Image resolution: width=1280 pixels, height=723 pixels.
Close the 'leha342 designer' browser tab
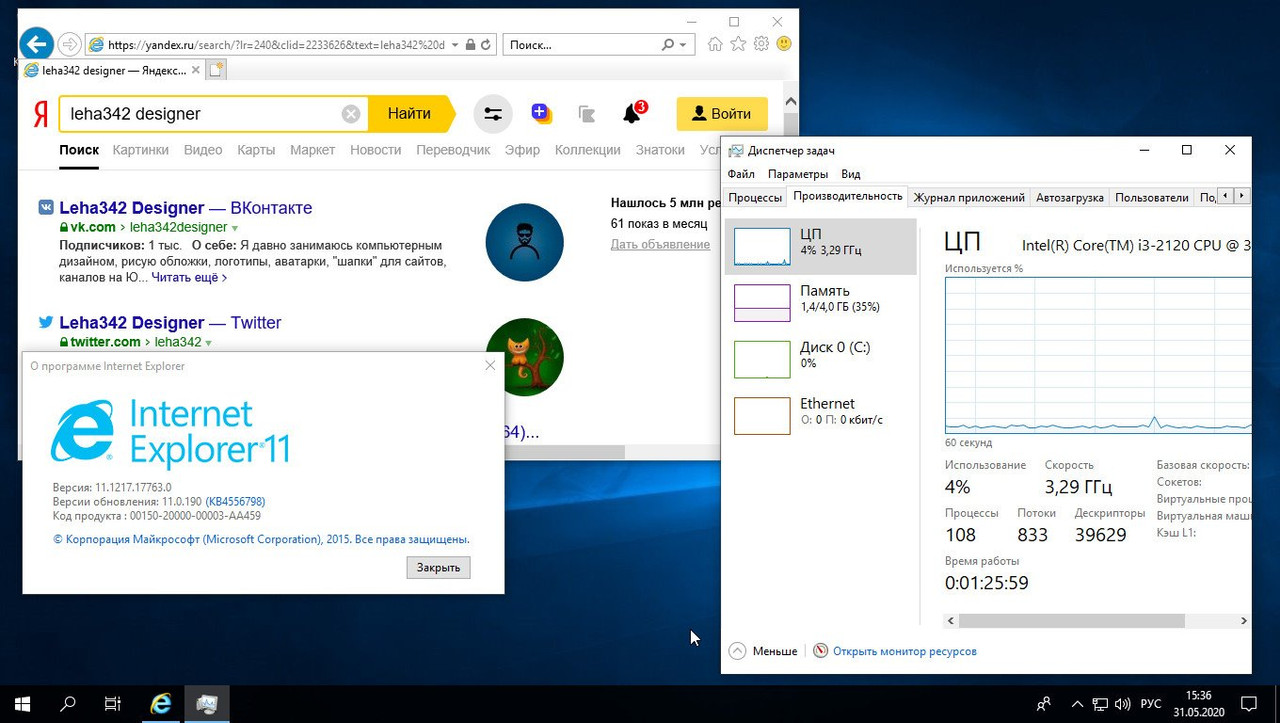(194, 71)
